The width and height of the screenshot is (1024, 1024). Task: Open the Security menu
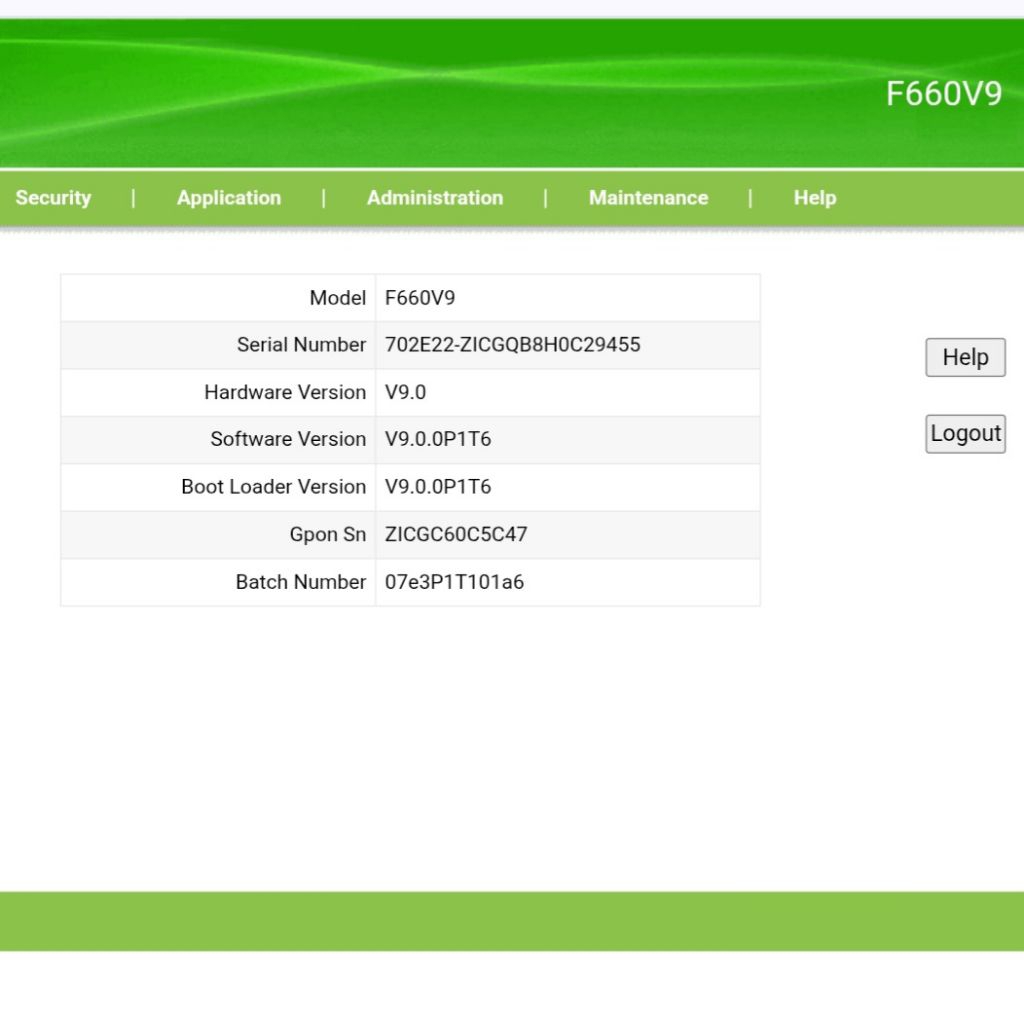(53, 198)
